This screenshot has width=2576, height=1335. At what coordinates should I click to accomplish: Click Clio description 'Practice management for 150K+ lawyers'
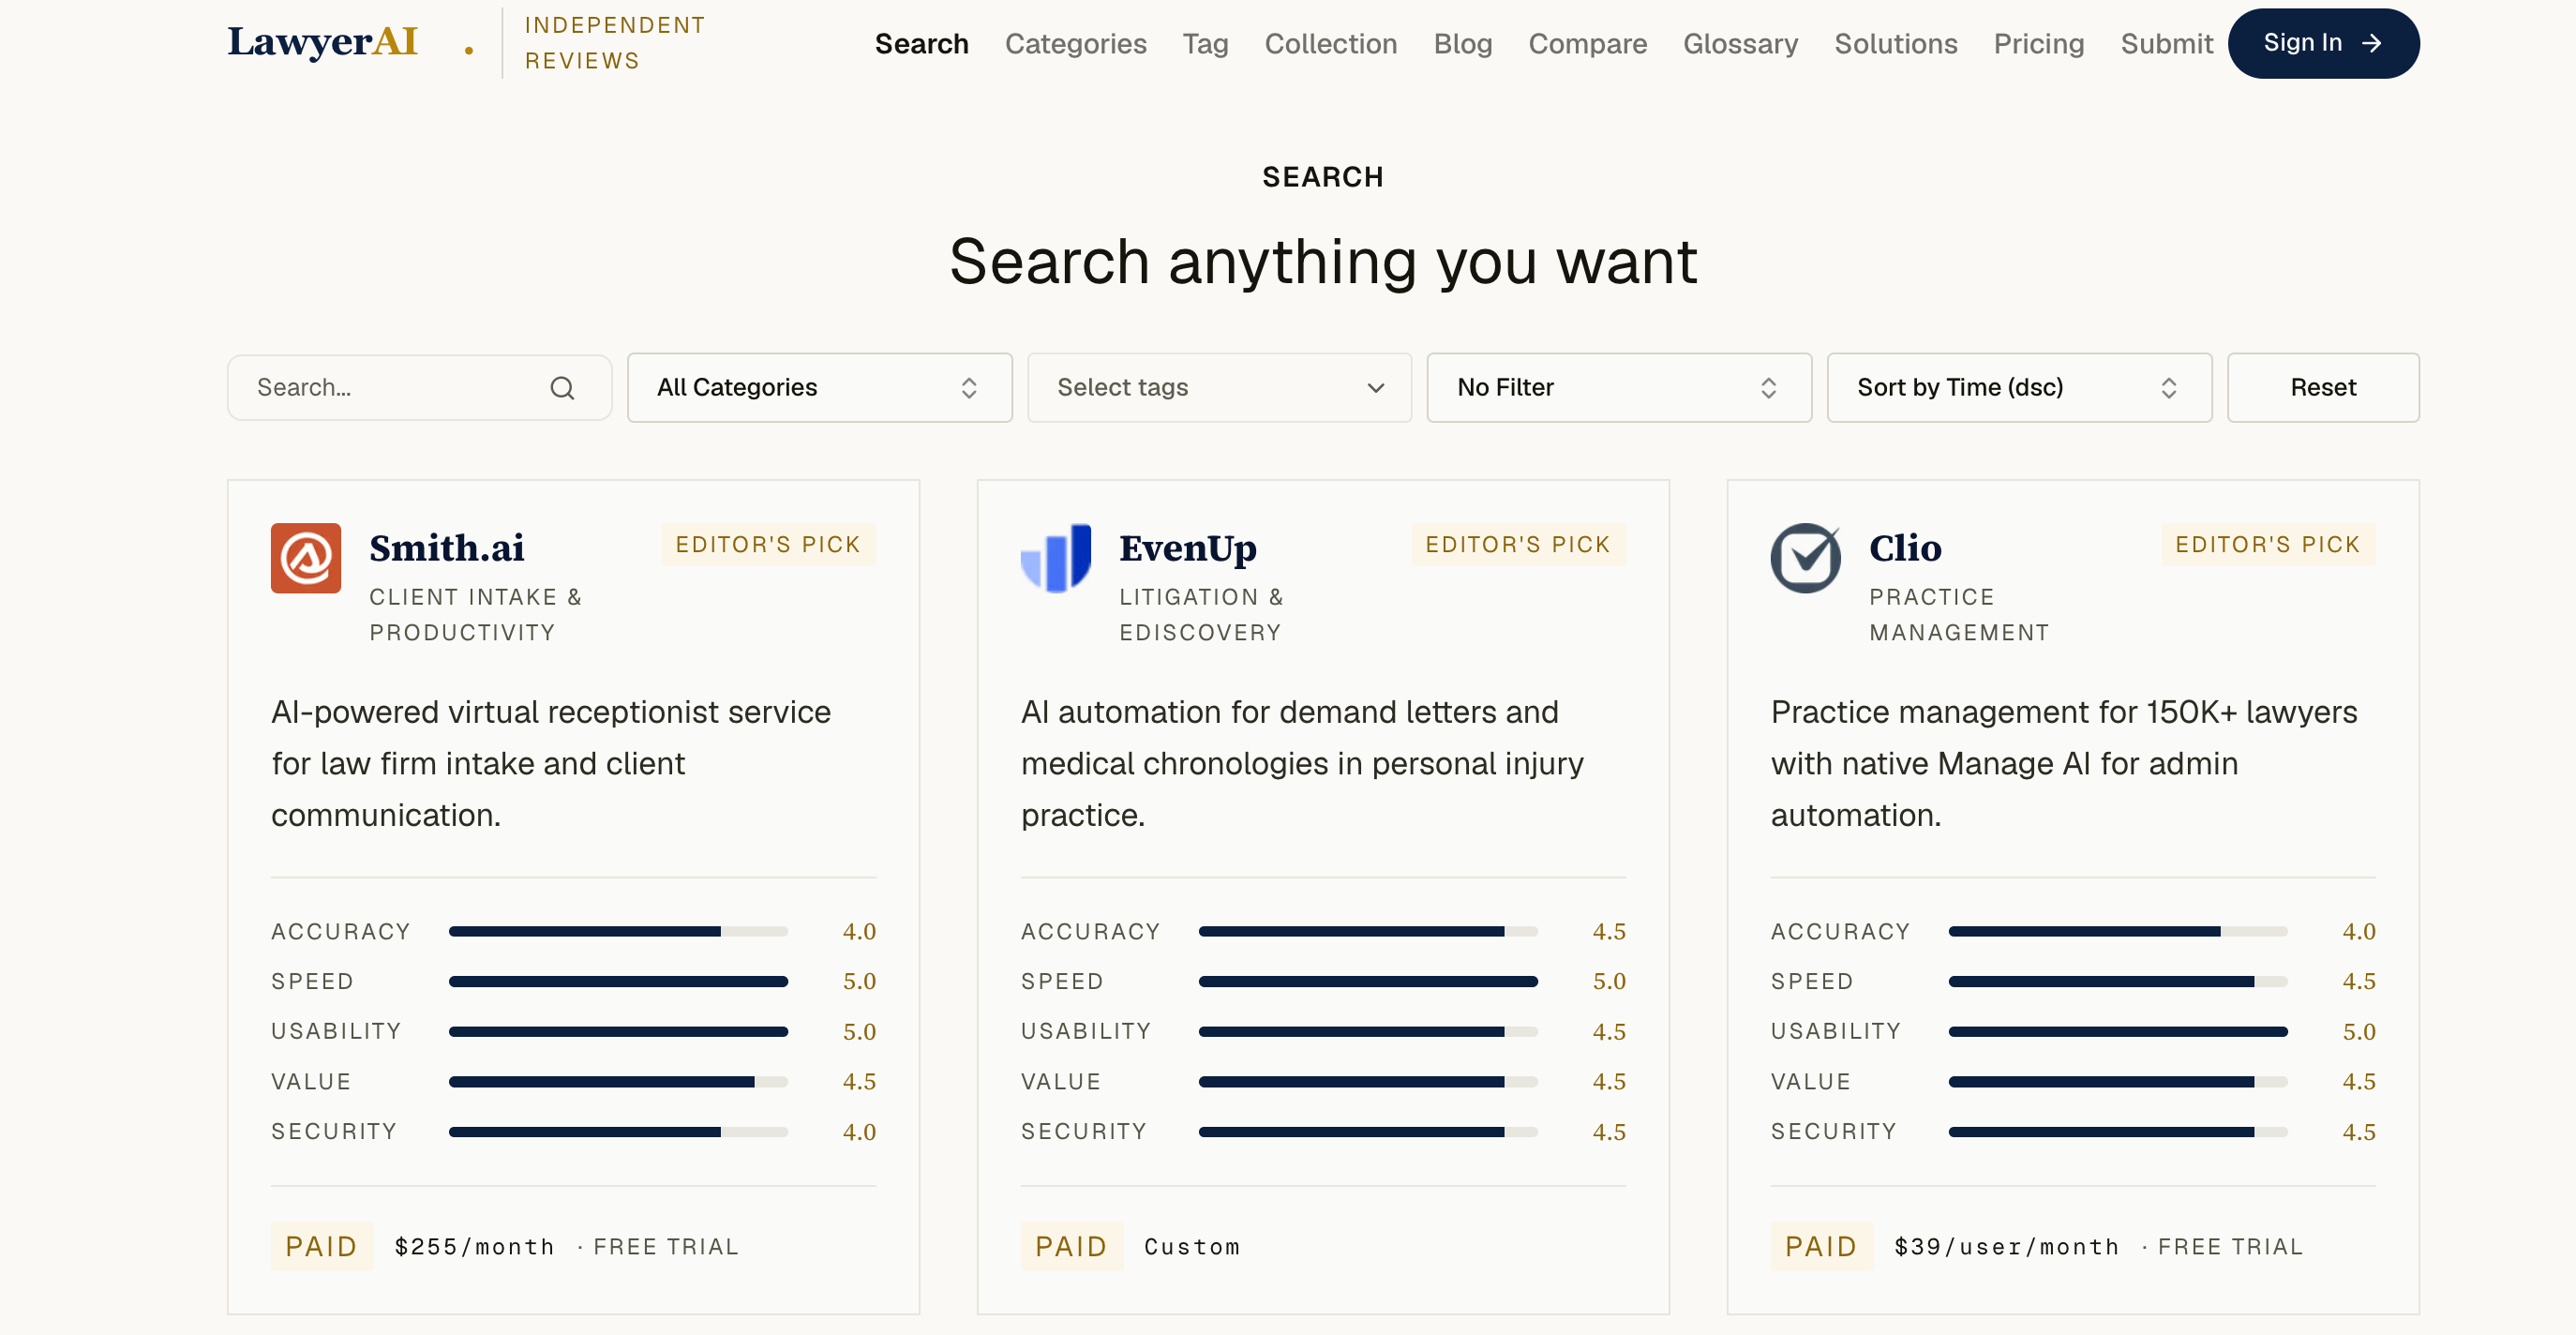coord(2064,764)
